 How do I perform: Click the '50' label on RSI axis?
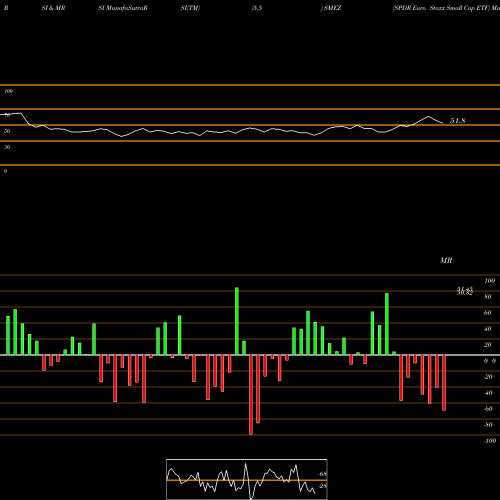(x=7, y=131)
